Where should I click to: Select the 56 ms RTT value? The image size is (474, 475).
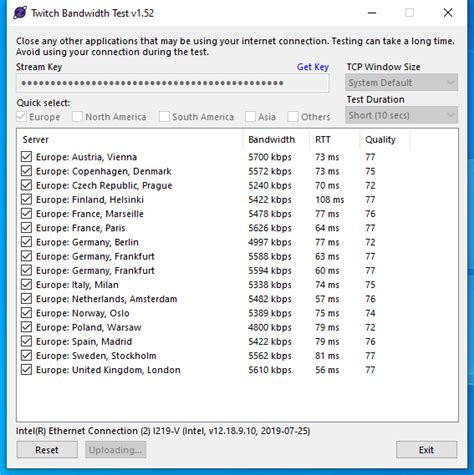click(327, 370)
